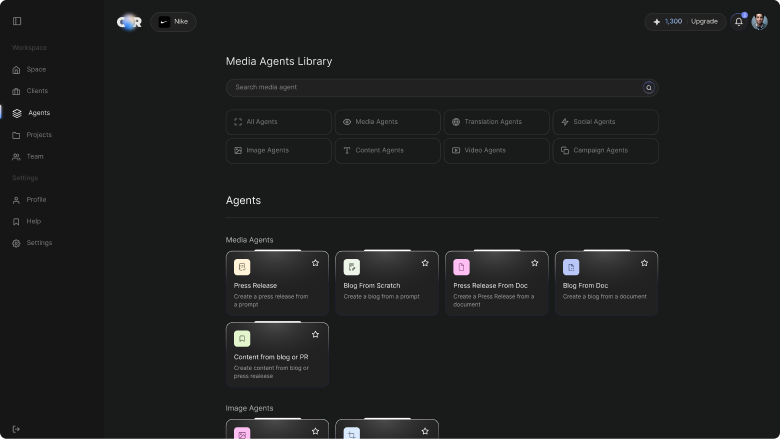Open notifications bell
The image size is (780, 439).
739,22
